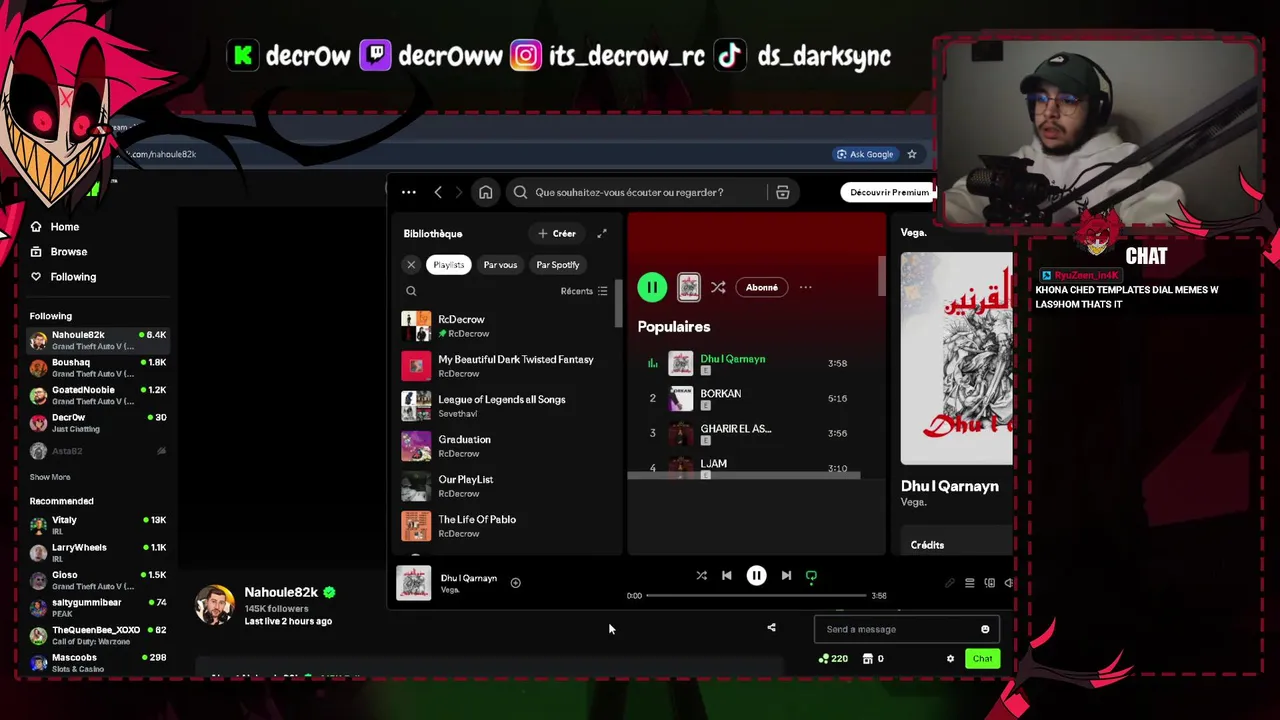Expand the Bibliothèque panel to full view

point(602,234)
